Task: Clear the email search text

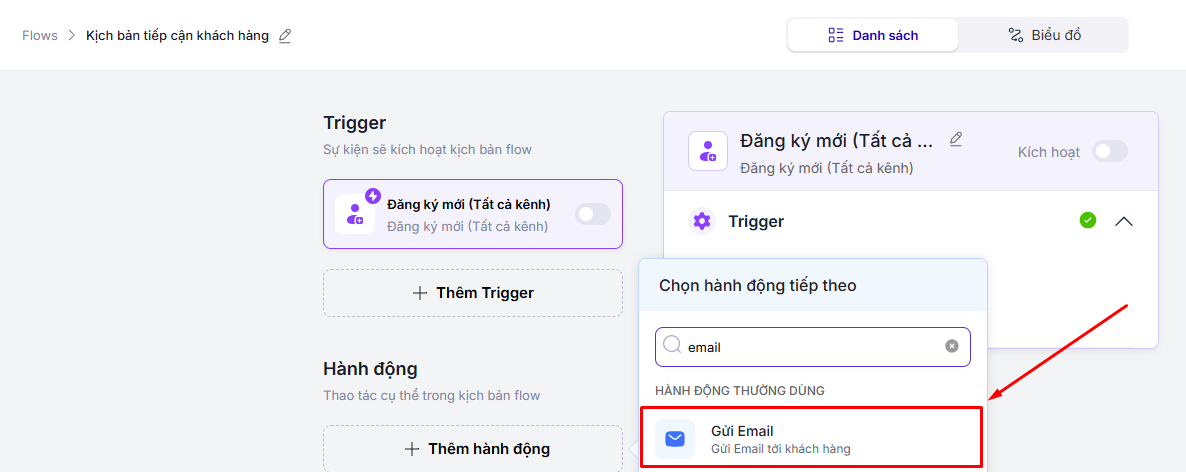Action: [952, 346]
